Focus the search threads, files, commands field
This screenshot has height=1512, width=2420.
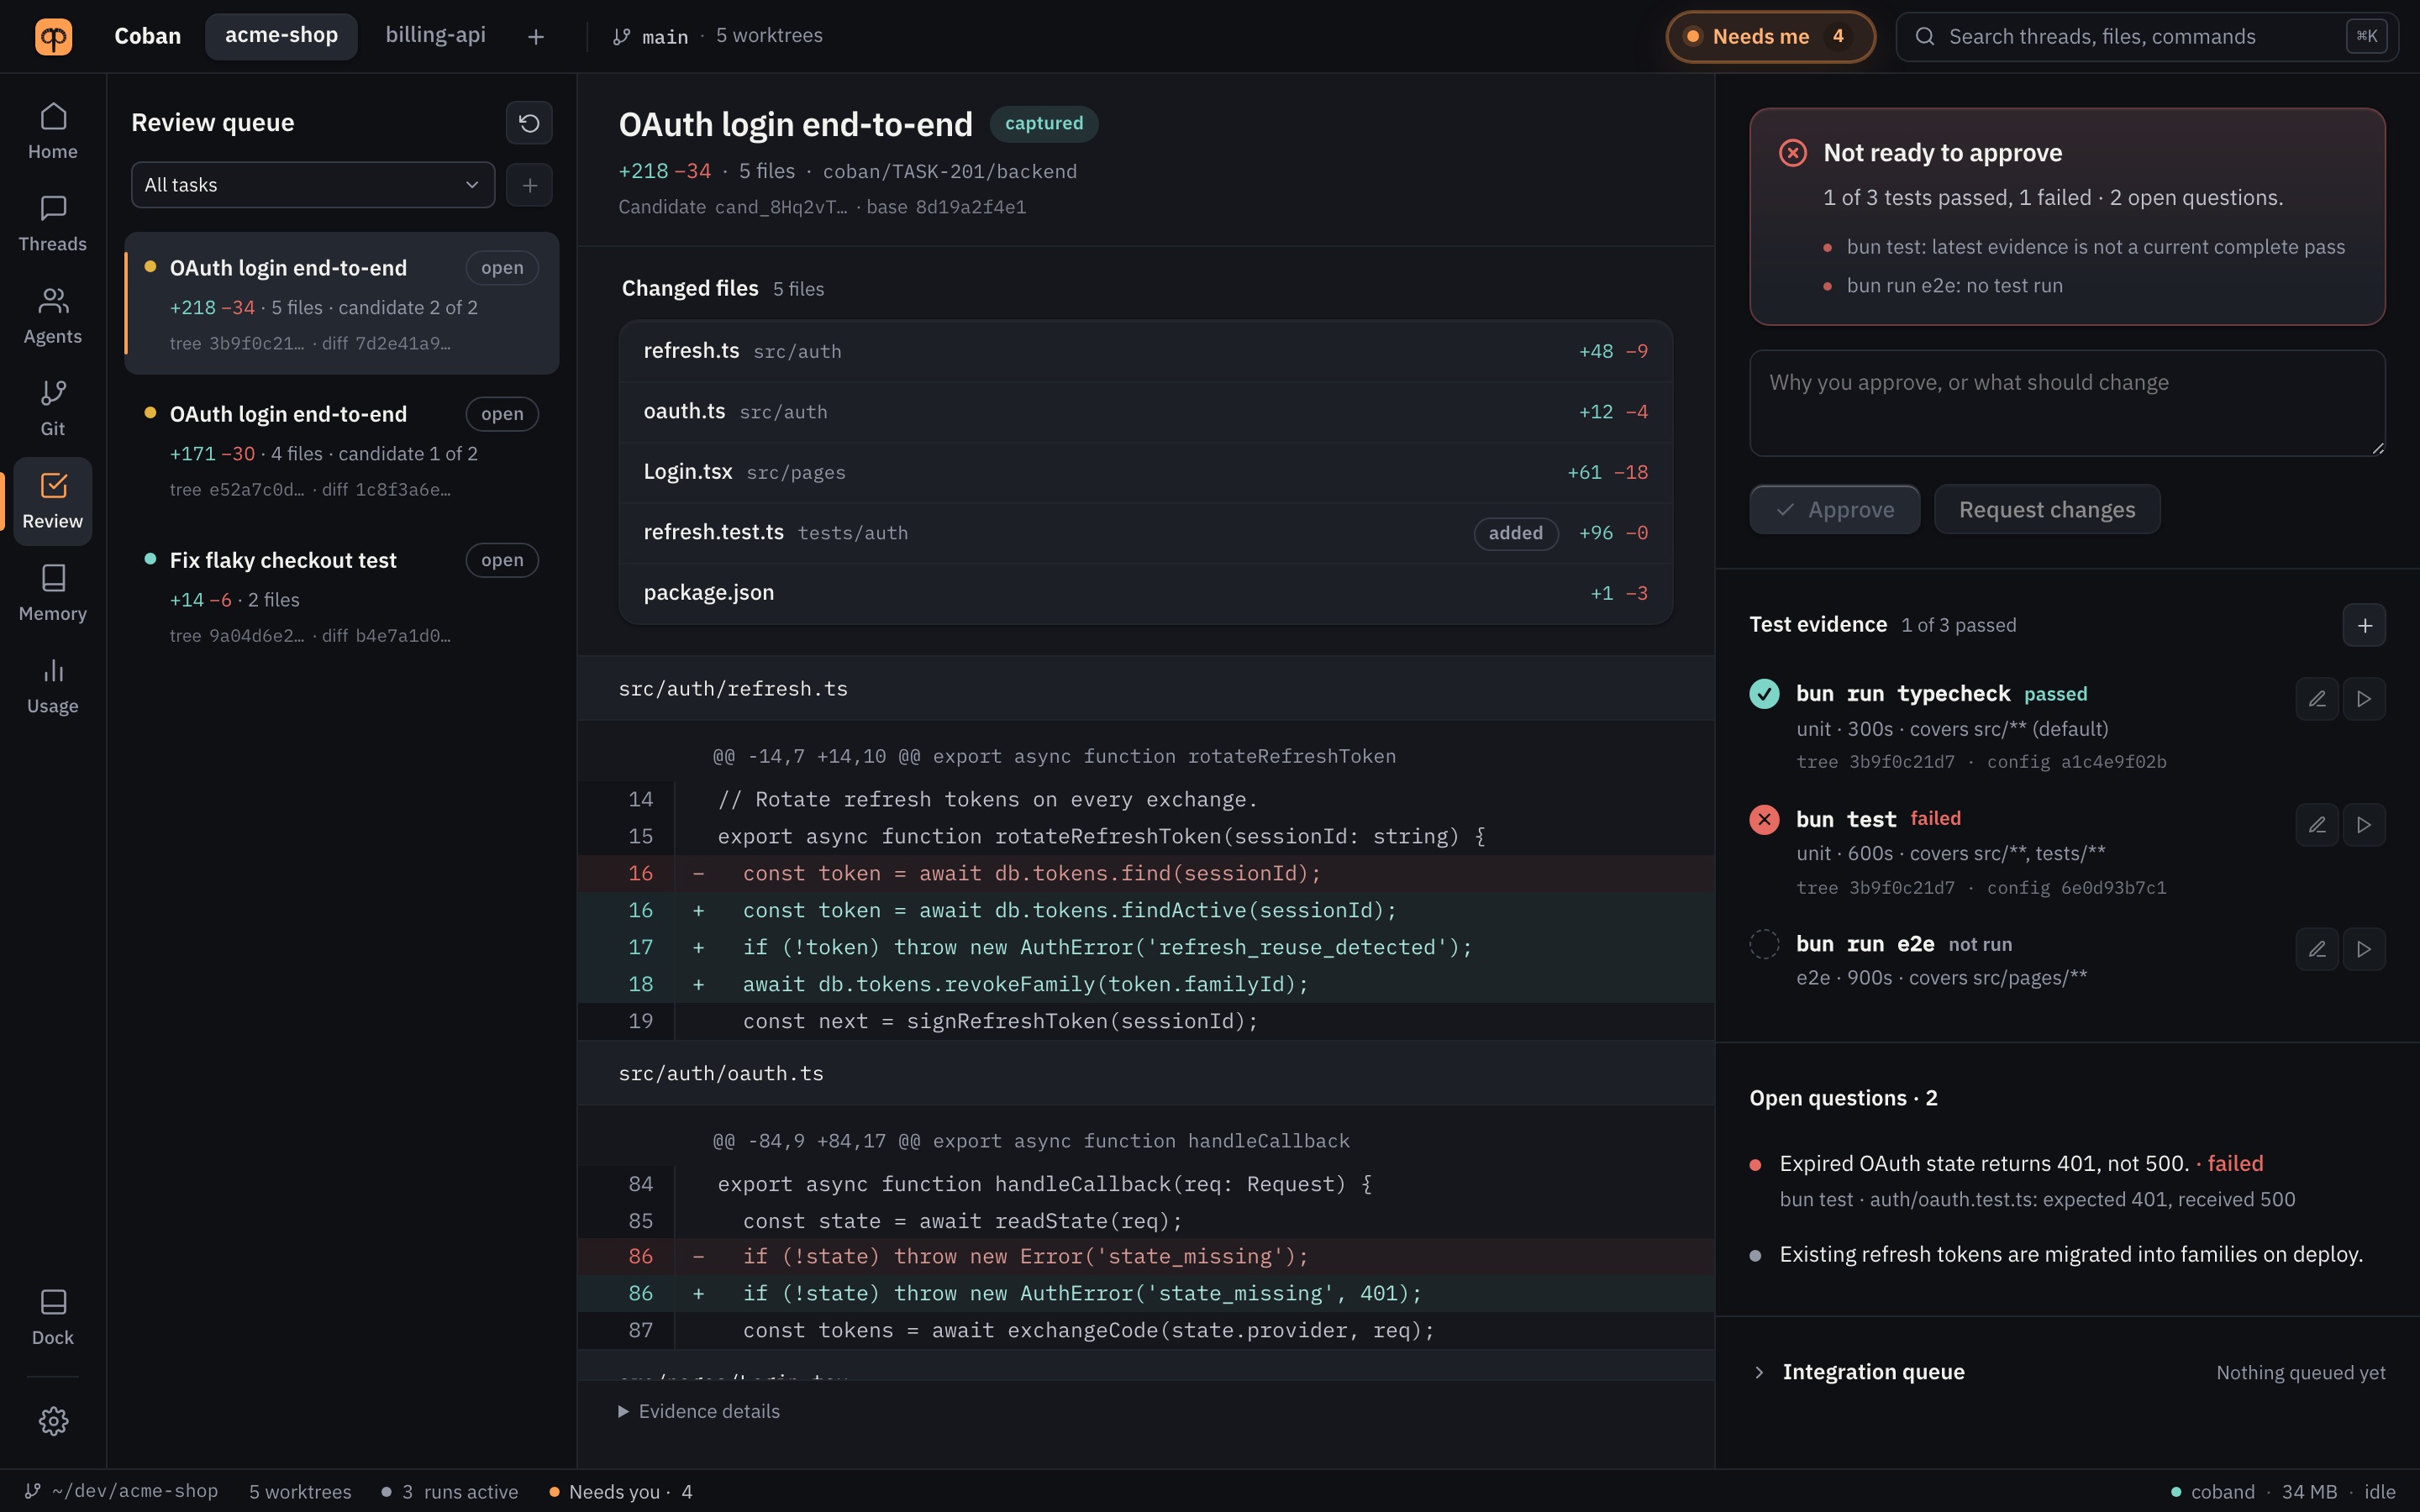pyautogui.click(x=2146, y=37)
